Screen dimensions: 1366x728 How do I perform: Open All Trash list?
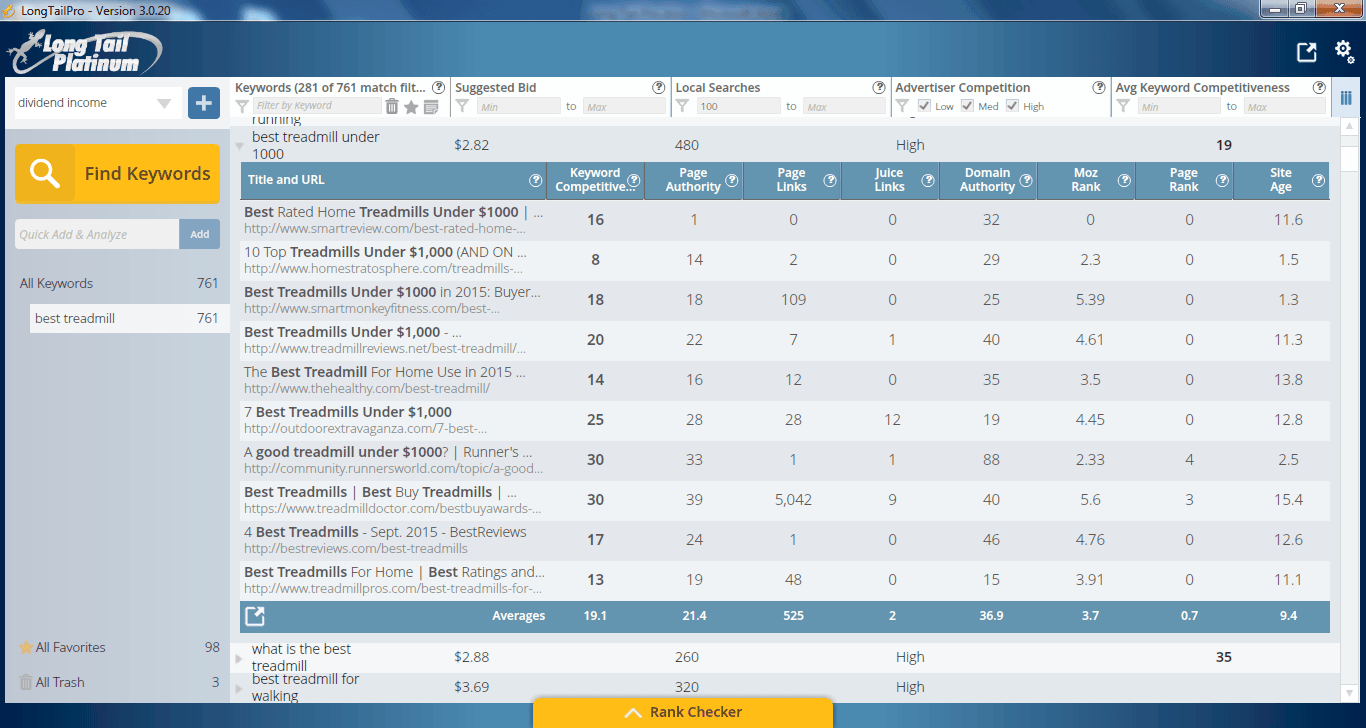point(118,682)
